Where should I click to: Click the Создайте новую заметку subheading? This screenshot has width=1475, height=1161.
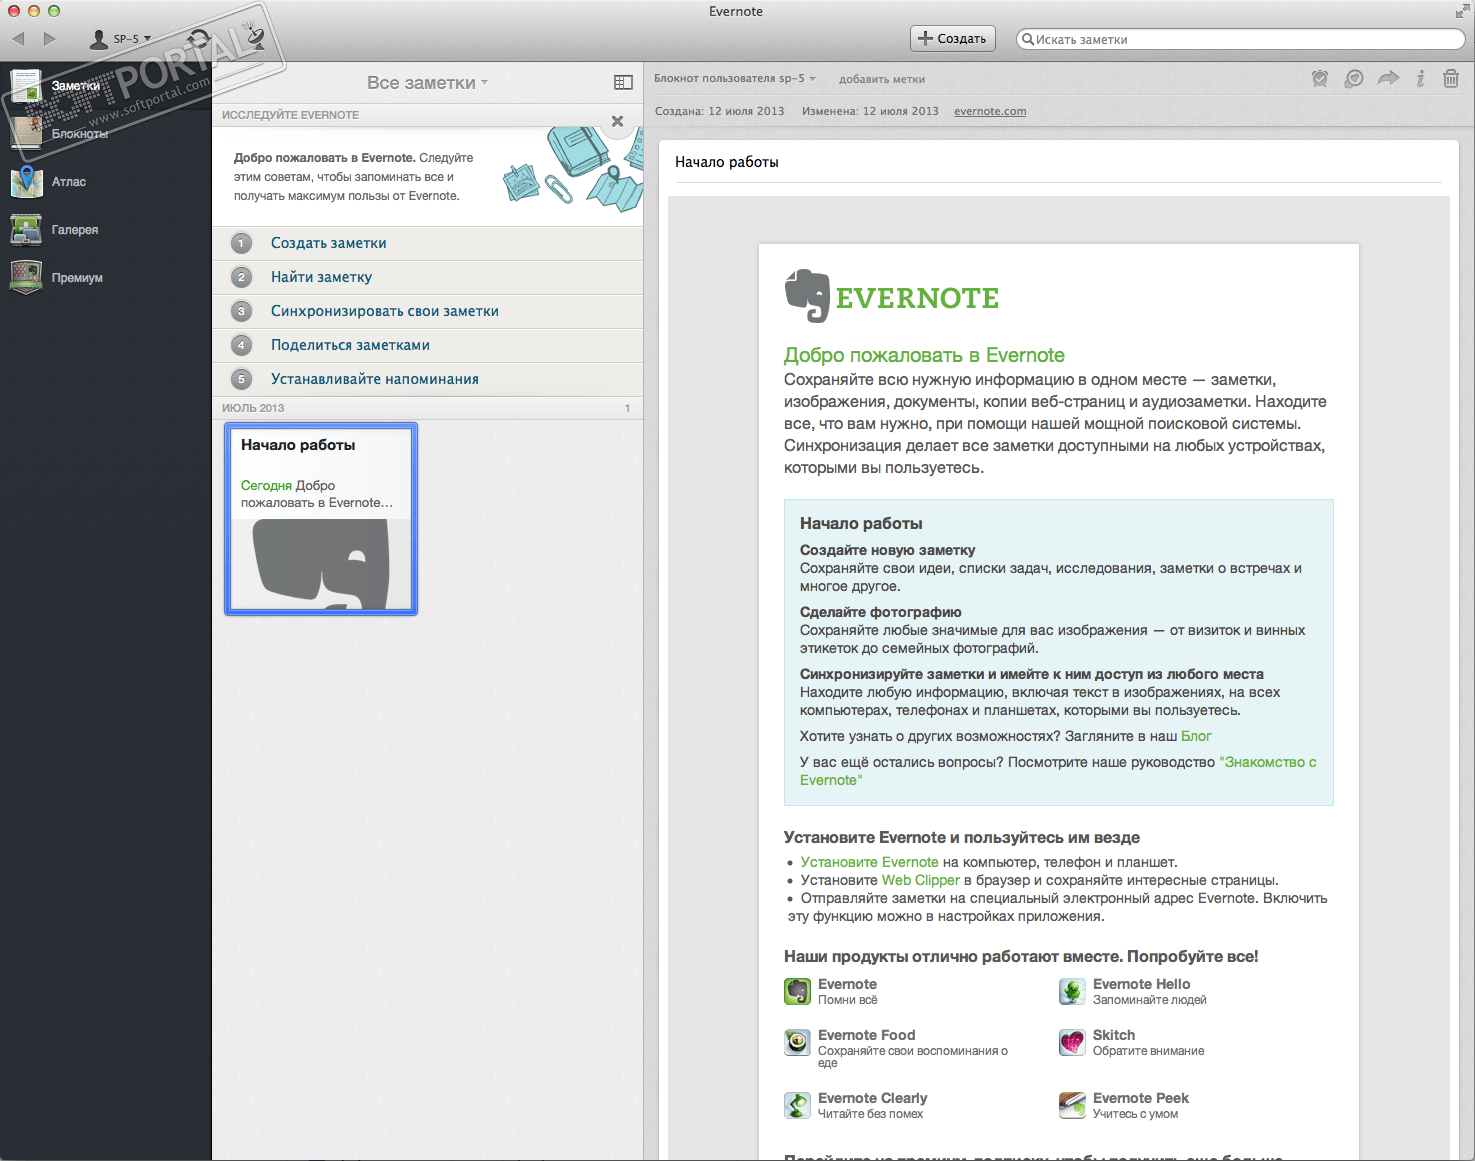888,550
